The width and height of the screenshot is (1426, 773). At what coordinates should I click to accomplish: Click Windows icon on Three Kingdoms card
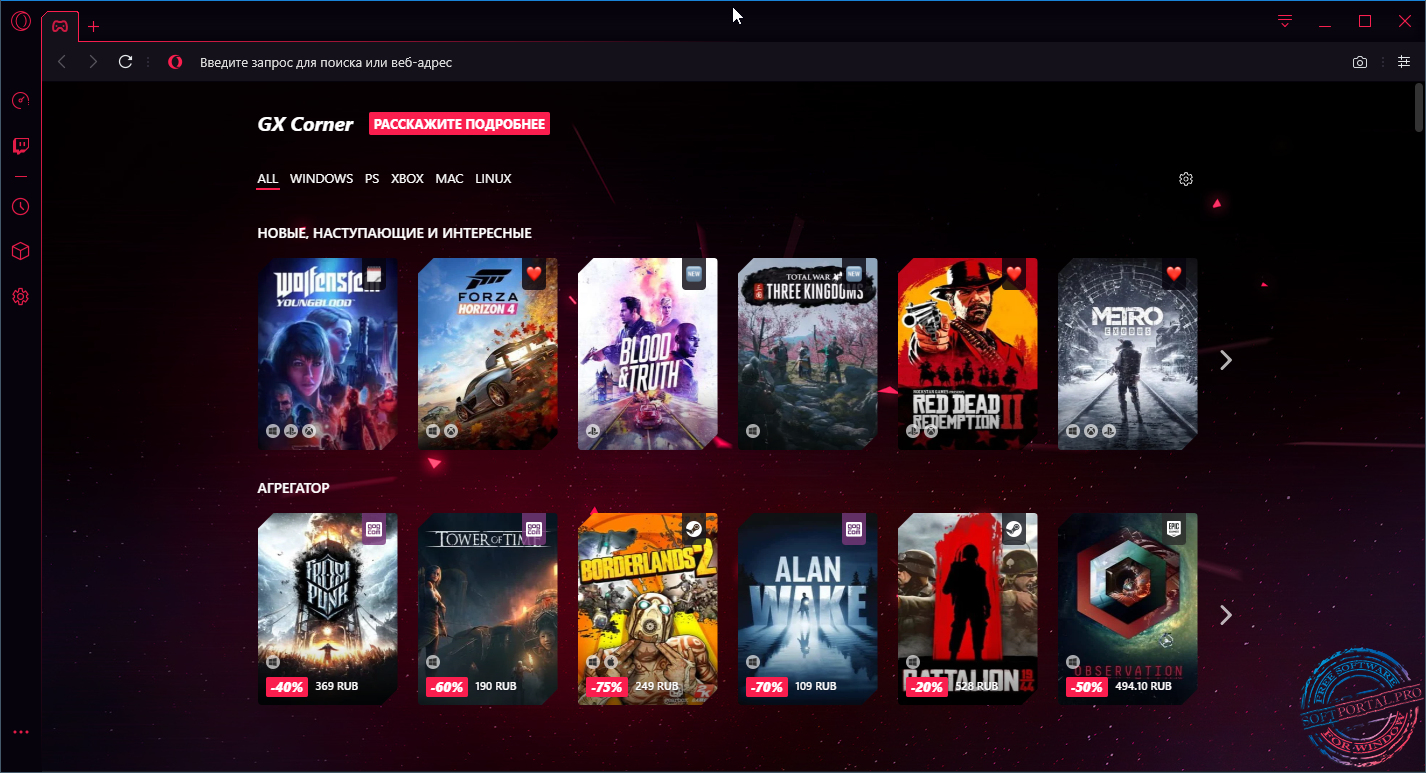752,431
